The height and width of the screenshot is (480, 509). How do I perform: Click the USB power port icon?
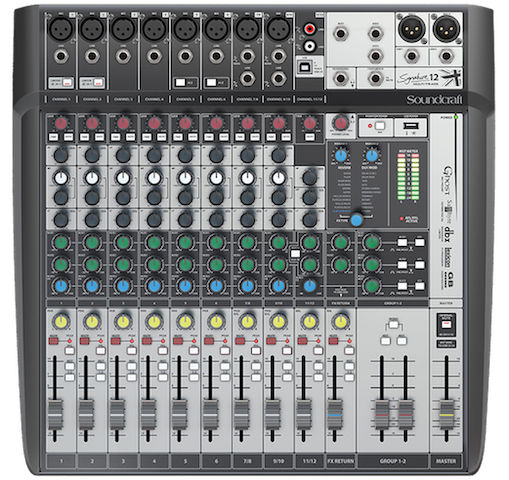410,126
